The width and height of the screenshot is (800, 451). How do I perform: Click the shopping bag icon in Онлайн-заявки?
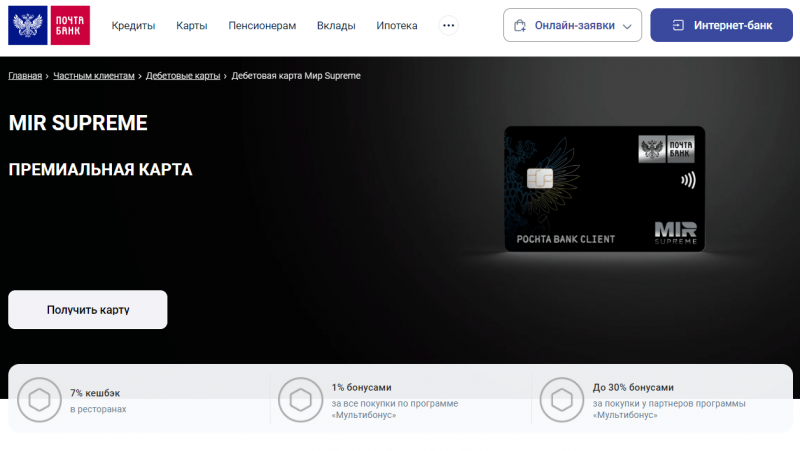coord(520,26)
